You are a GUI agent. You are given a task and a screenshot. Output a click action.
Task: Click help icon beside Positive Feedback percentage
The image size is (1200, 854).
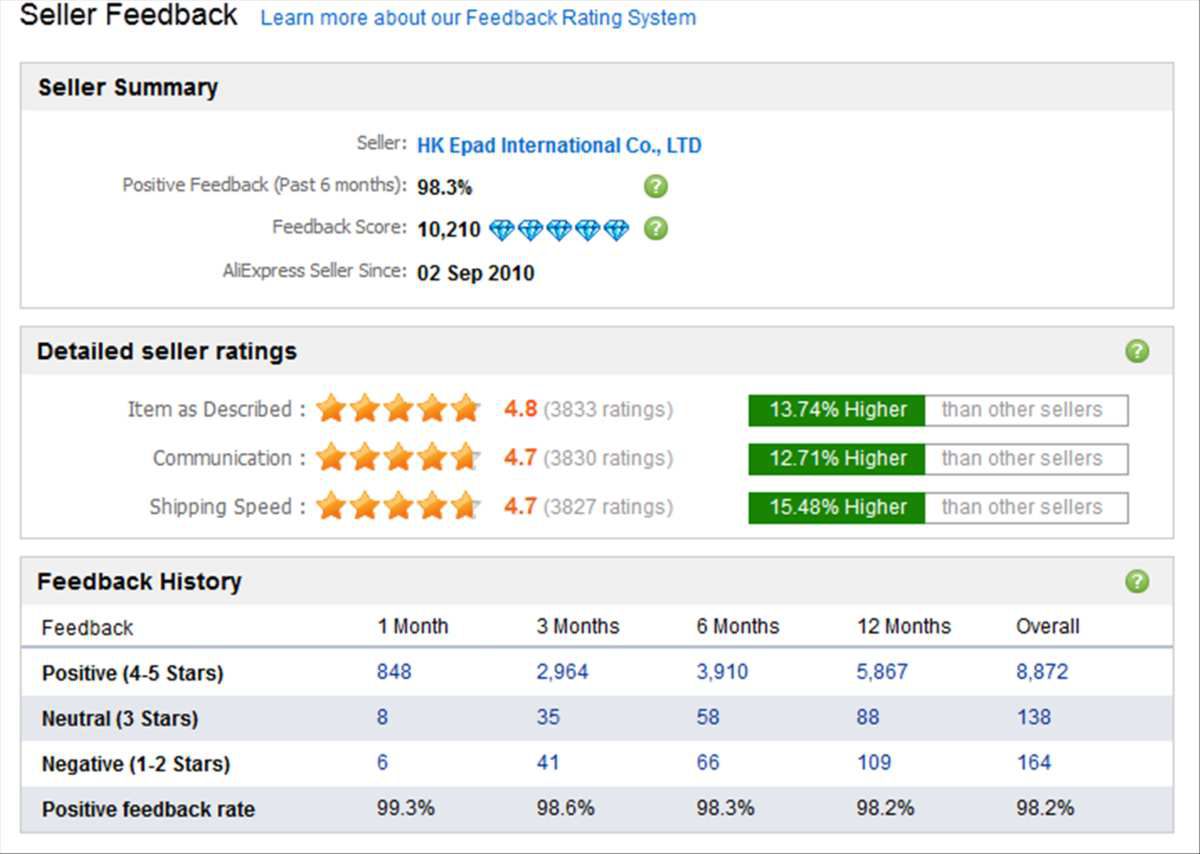pyautogui.click(x=655, y=186)
